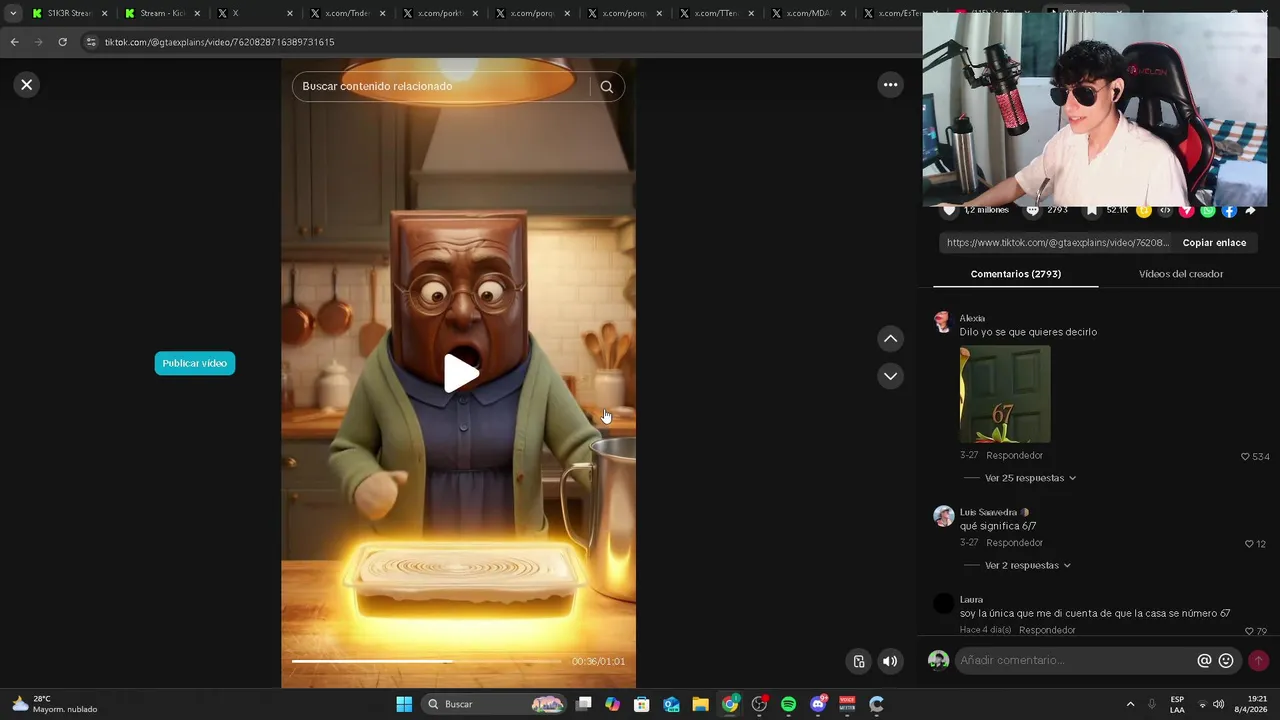Play the paused video
The height and width of the screenshot is (720, 1280).
(x=460, y=373)
